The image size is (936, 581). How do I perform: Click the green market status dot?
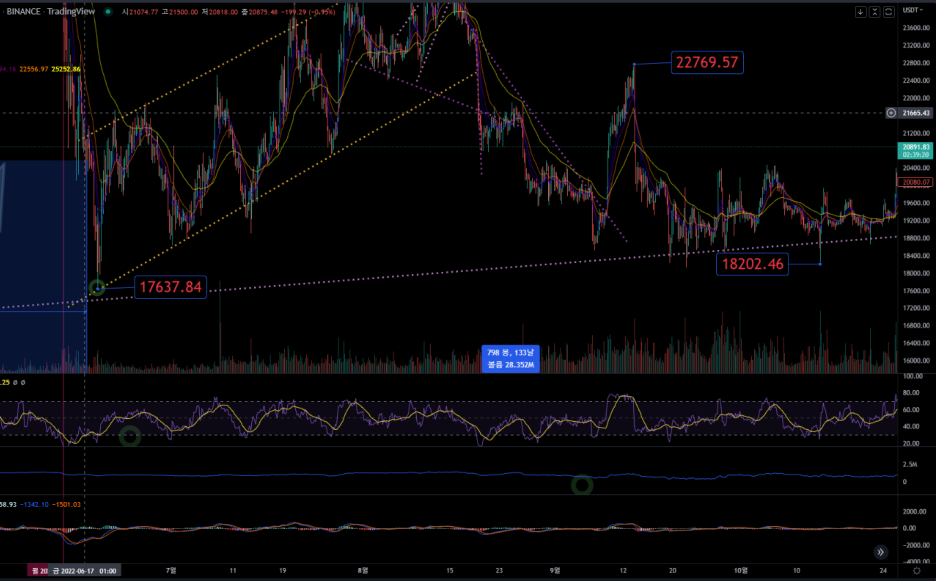coord(108,11)
